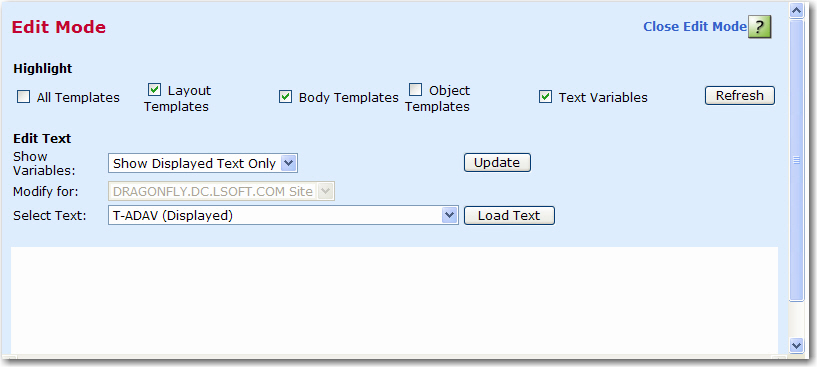Click the scrollbar up arrow

click(796, 10)
